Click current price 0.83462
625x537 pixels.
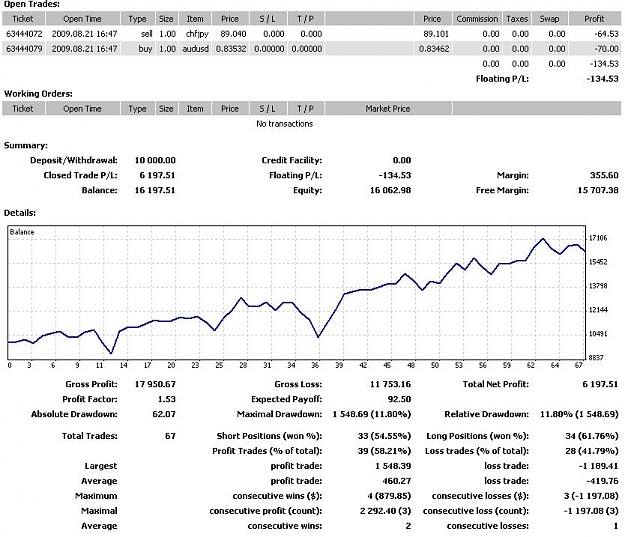point(434,49)
